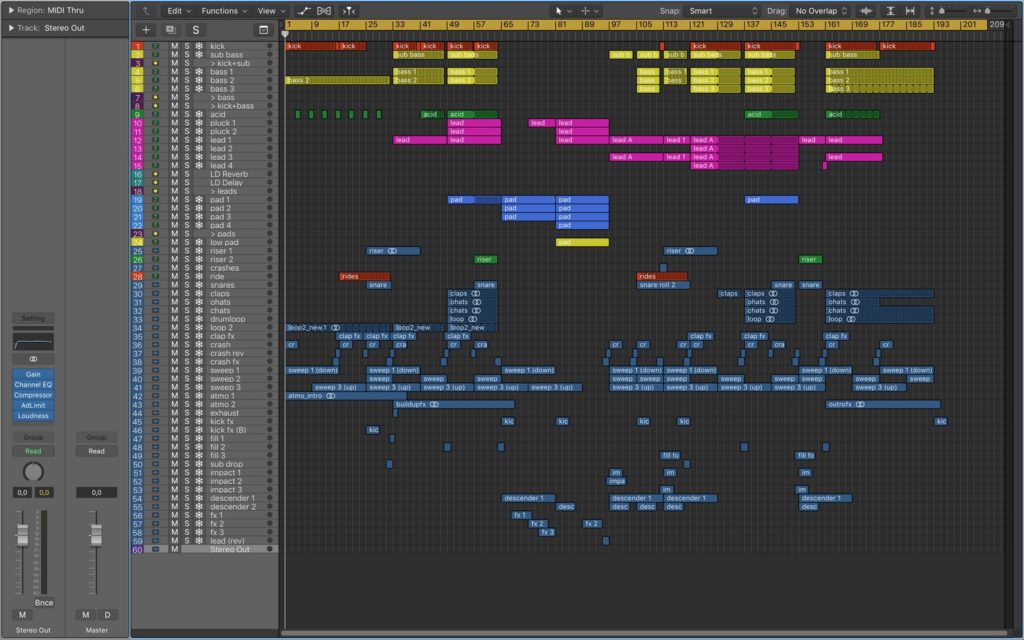Click the back-arrow icon left of Edit
Image resolution: width=1024 pixels, height=640 pixels.
pos(146,11)
